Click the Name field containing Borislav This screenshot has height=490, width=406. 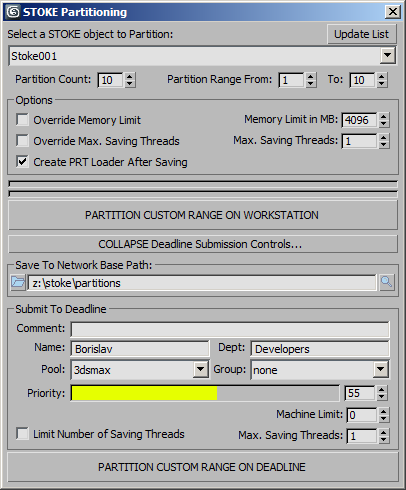[140, 349]
